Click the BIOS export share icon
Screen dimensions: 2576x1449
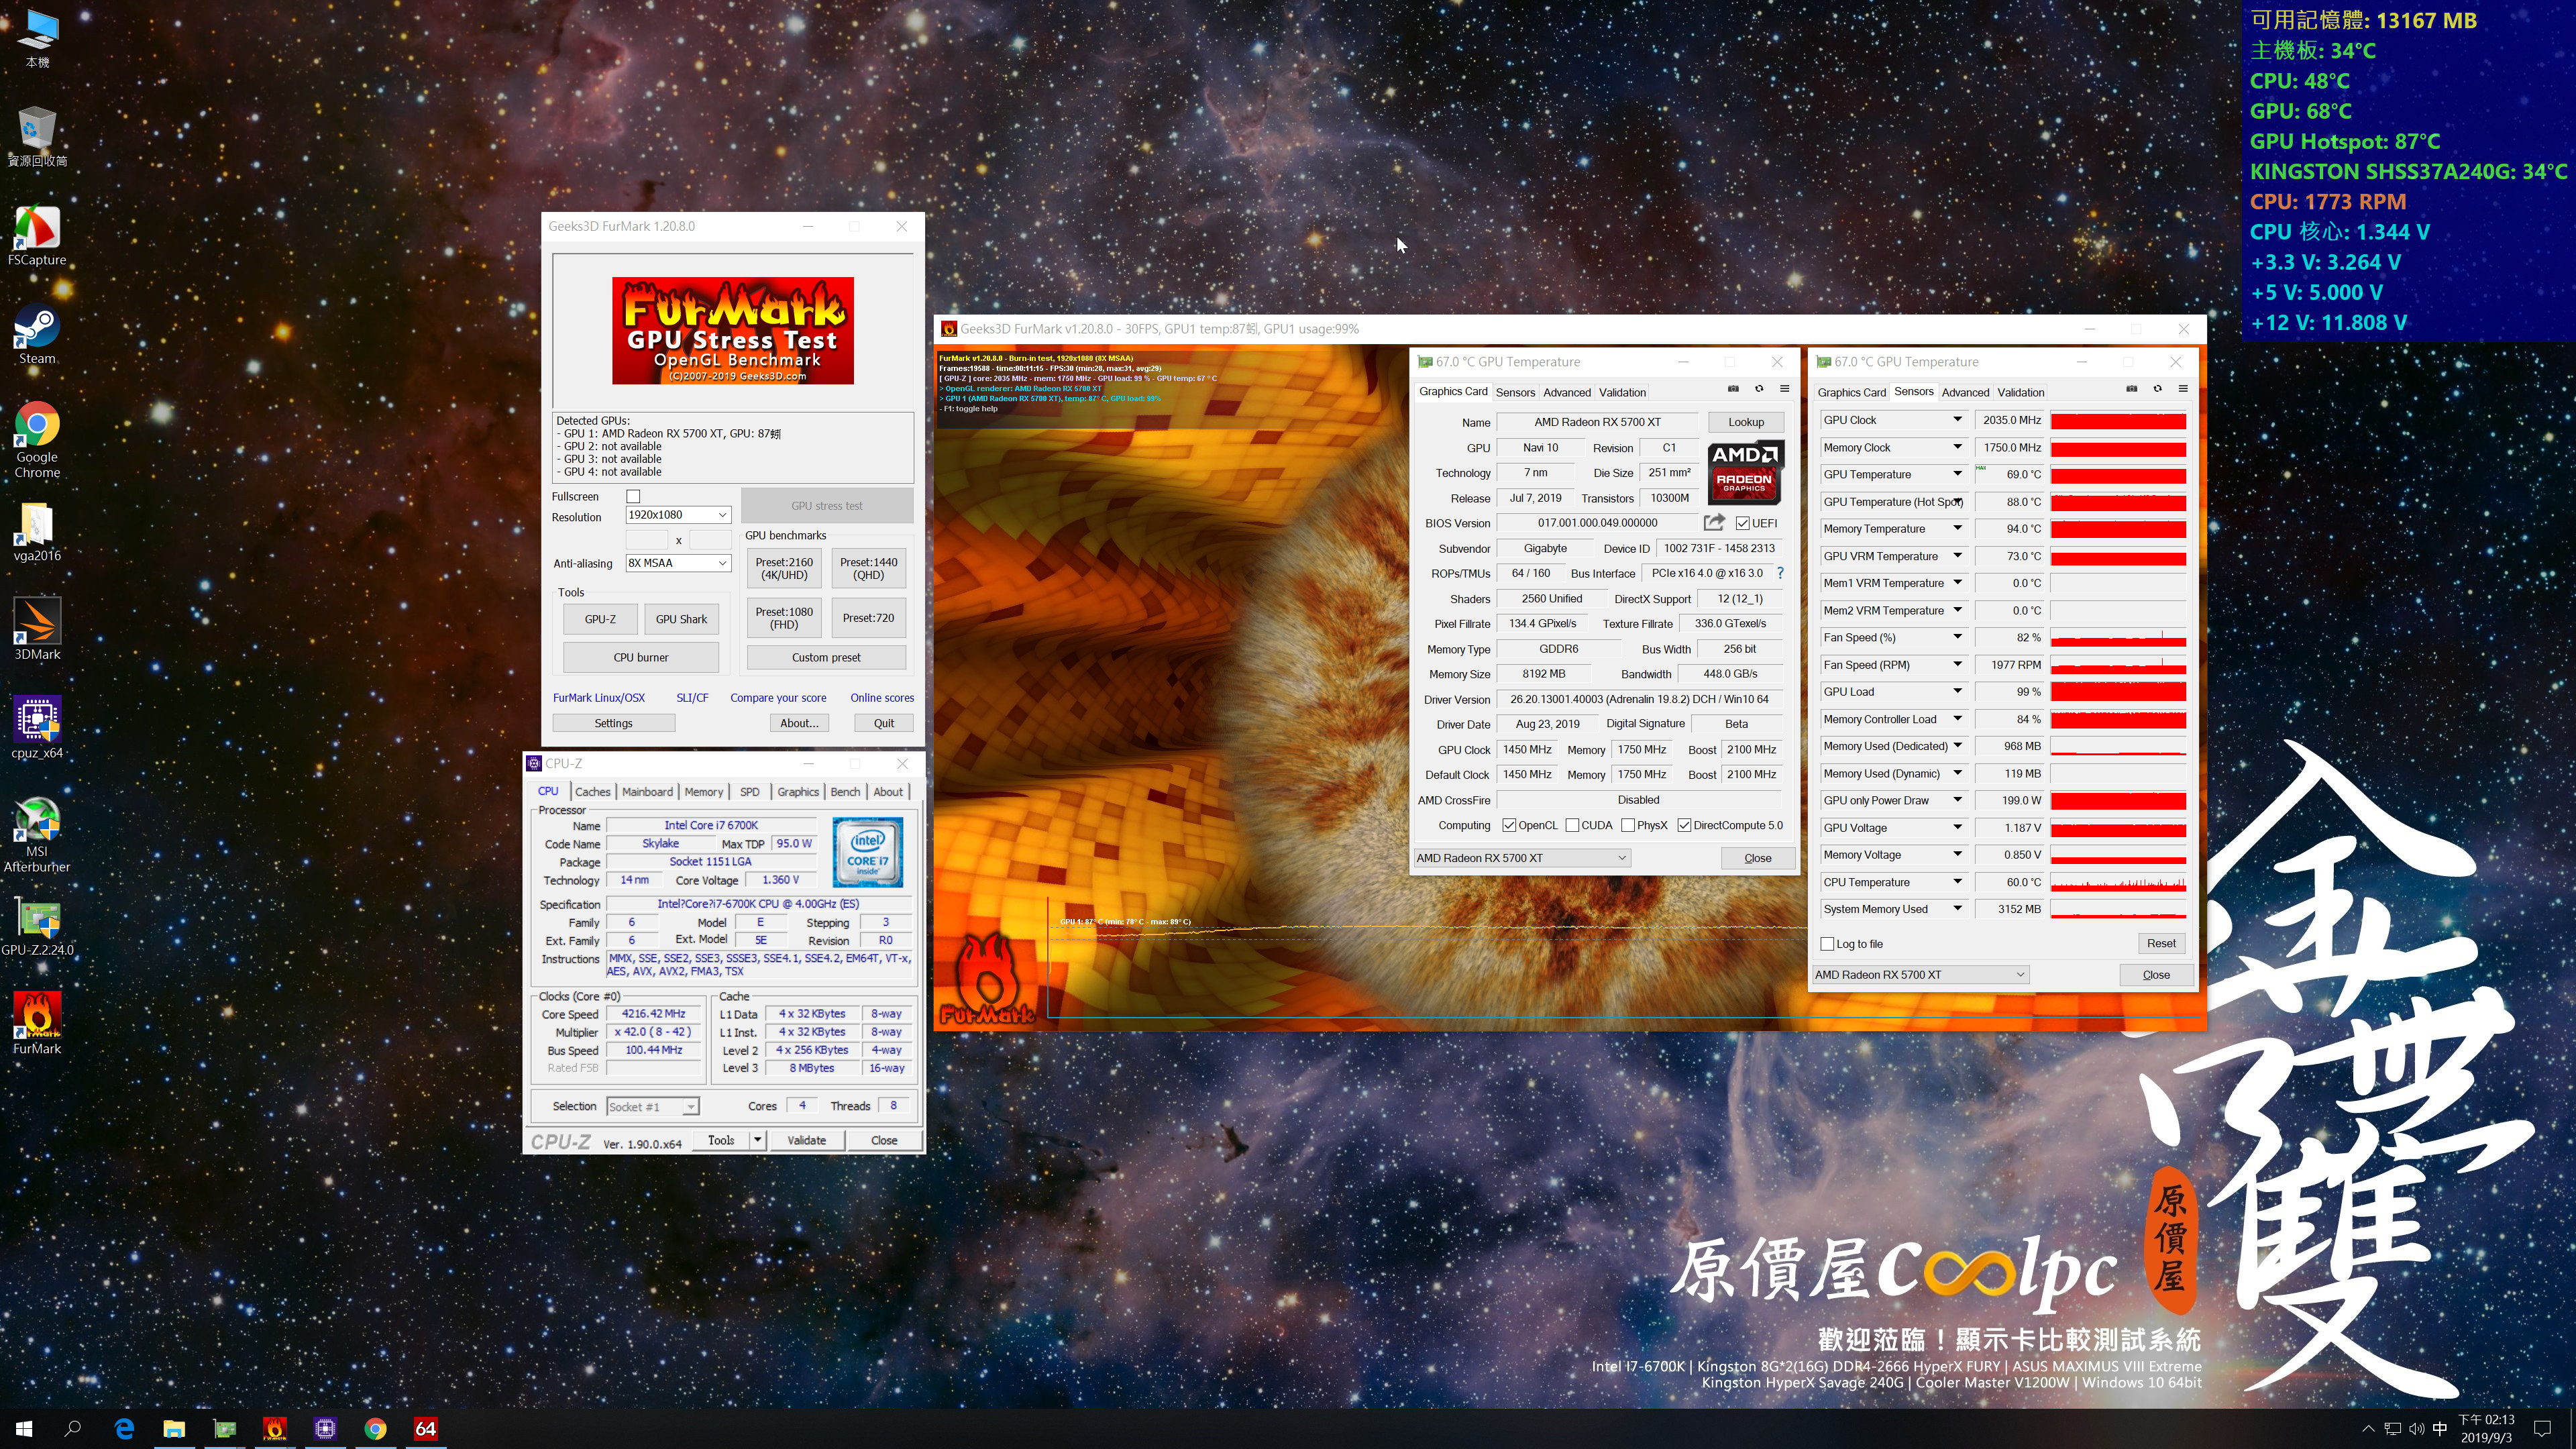click(x=1714, y=522)
